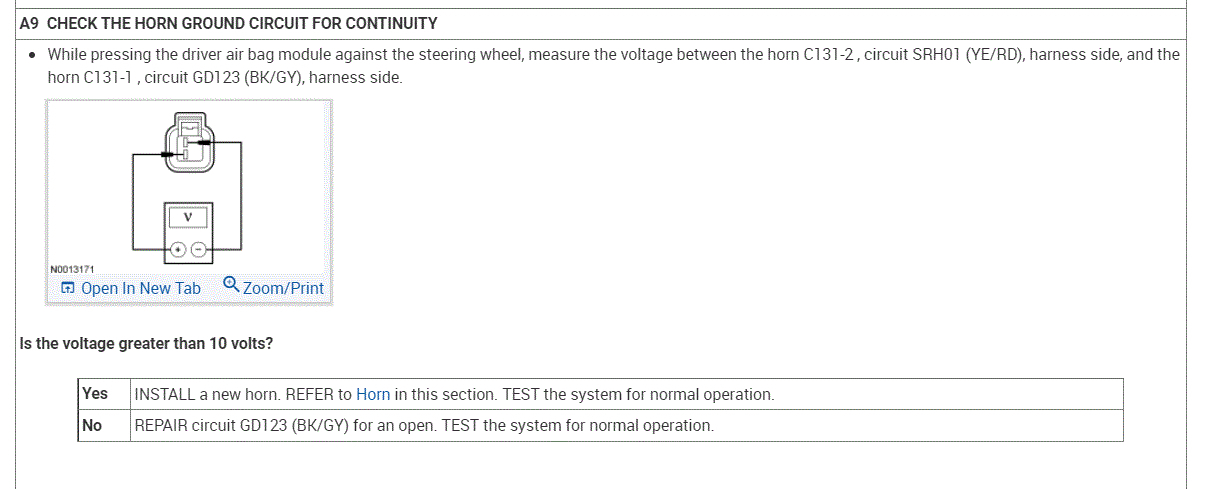Click the Yes answer cell
Screen dimensions: 1206x489
tap(95, 394)
